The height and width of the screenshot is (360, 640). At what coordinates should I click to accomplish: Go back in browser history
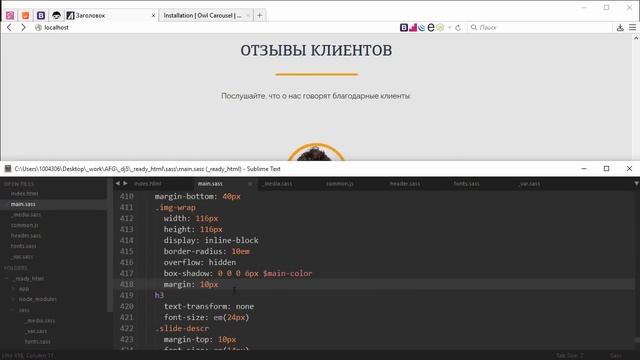click(9, 27)
